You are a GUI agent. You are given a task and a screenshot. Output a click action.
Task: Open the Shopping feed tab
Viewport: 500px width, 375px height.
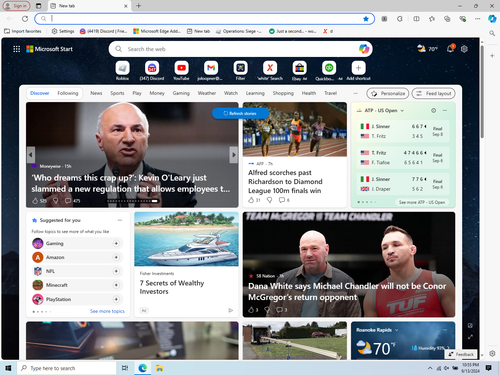coord(283,93)
